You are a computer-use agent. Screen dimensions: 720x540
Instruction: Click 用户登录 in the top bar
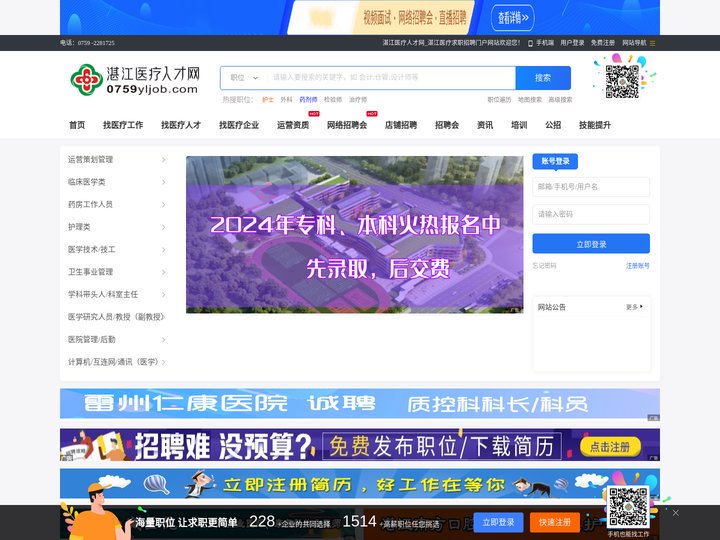point(572,43)
